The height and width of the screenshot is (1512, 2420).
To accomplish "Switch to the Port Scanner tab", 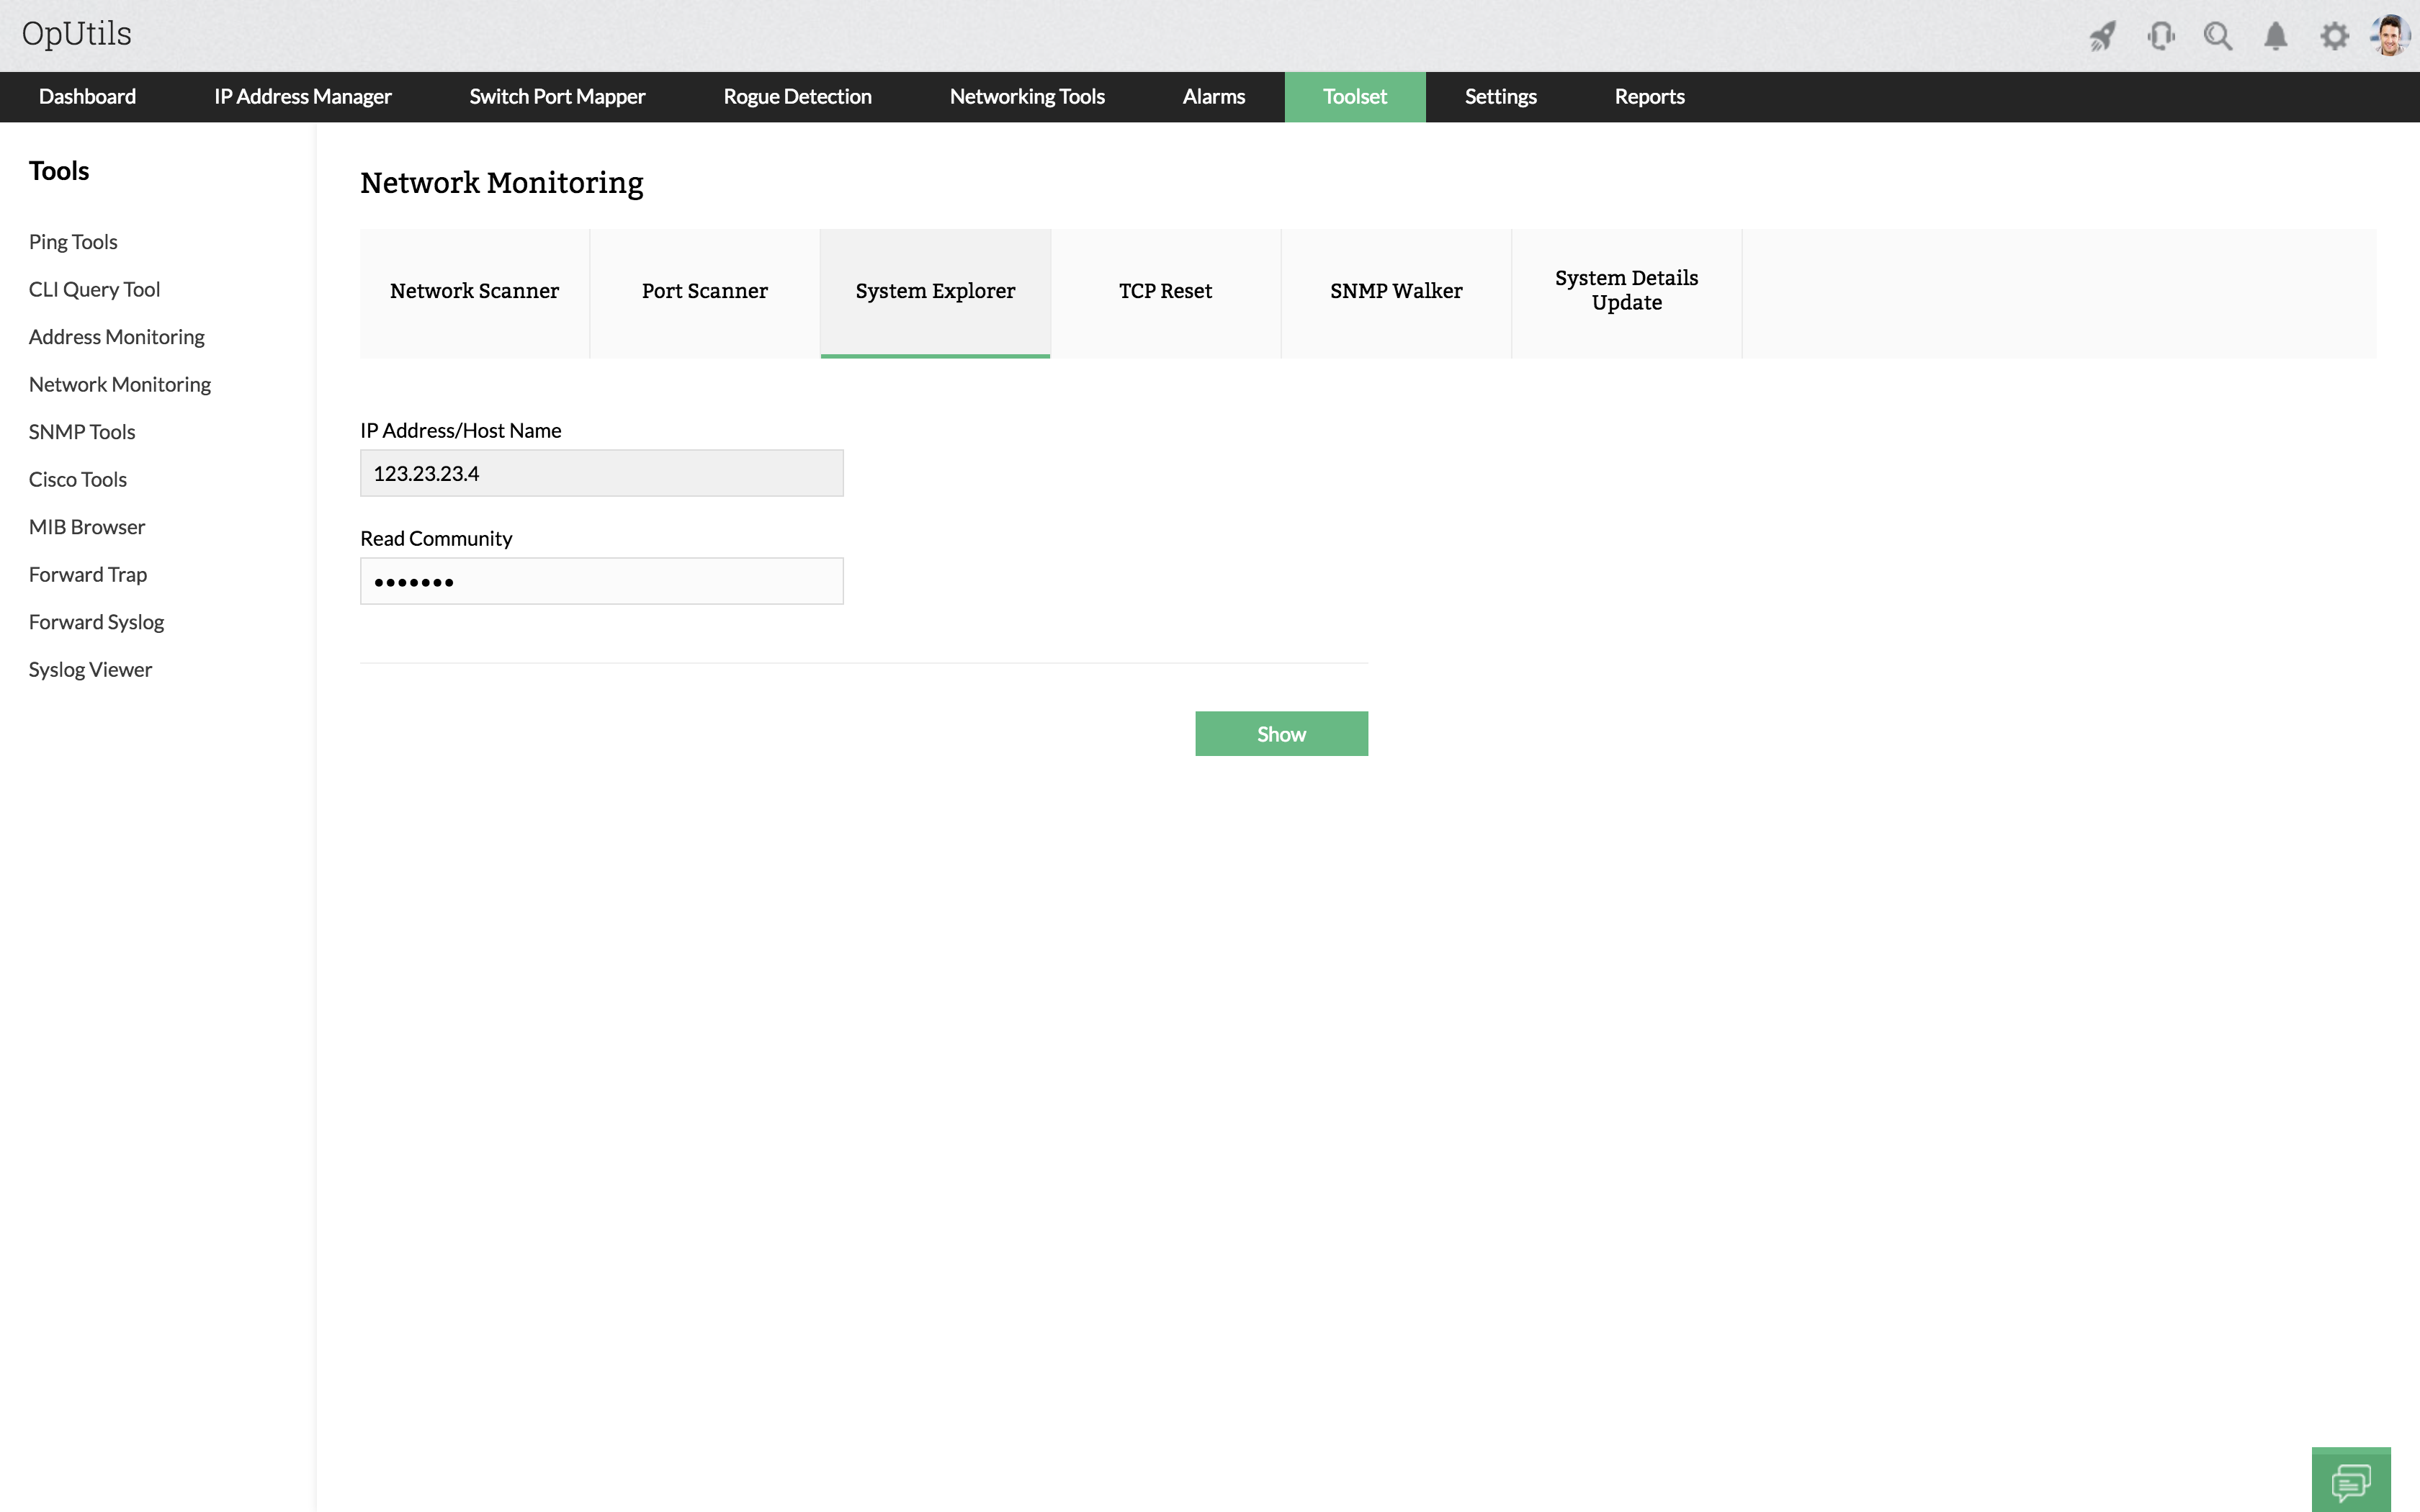I will pyautogui.click(x=704, y=291).
